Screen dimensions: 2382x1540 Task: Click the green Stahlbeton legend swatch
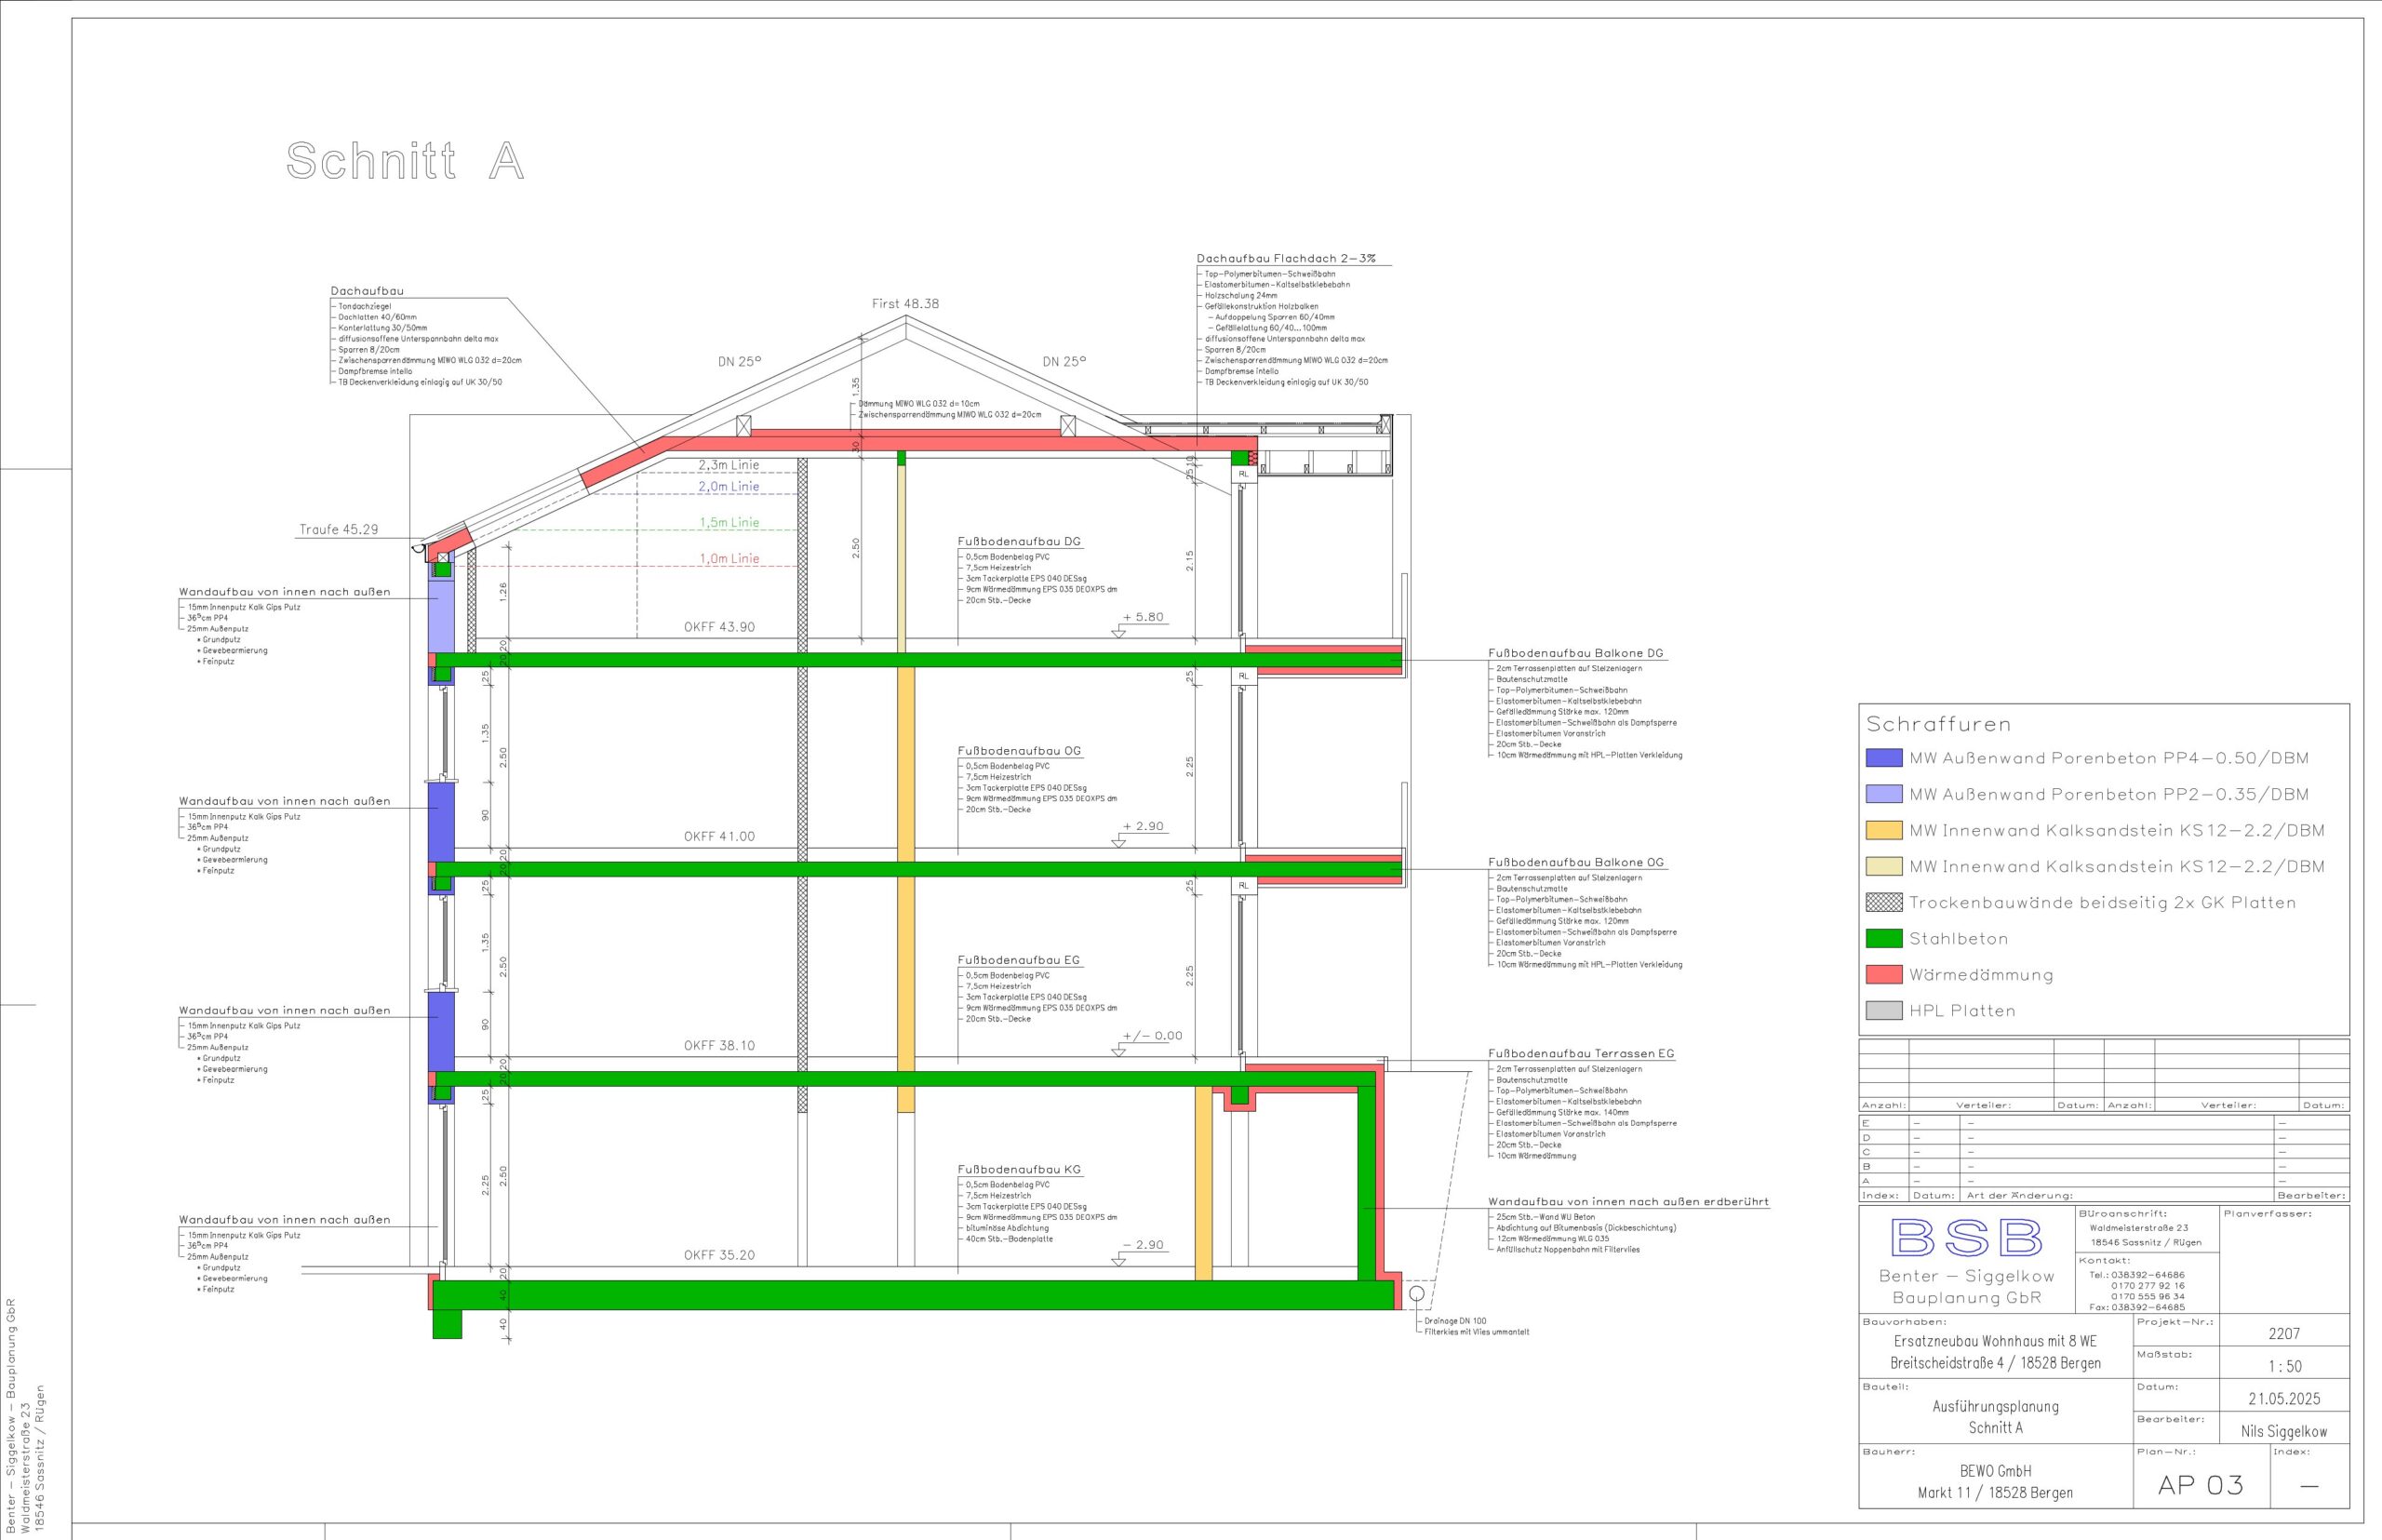tap(1883, 938)
